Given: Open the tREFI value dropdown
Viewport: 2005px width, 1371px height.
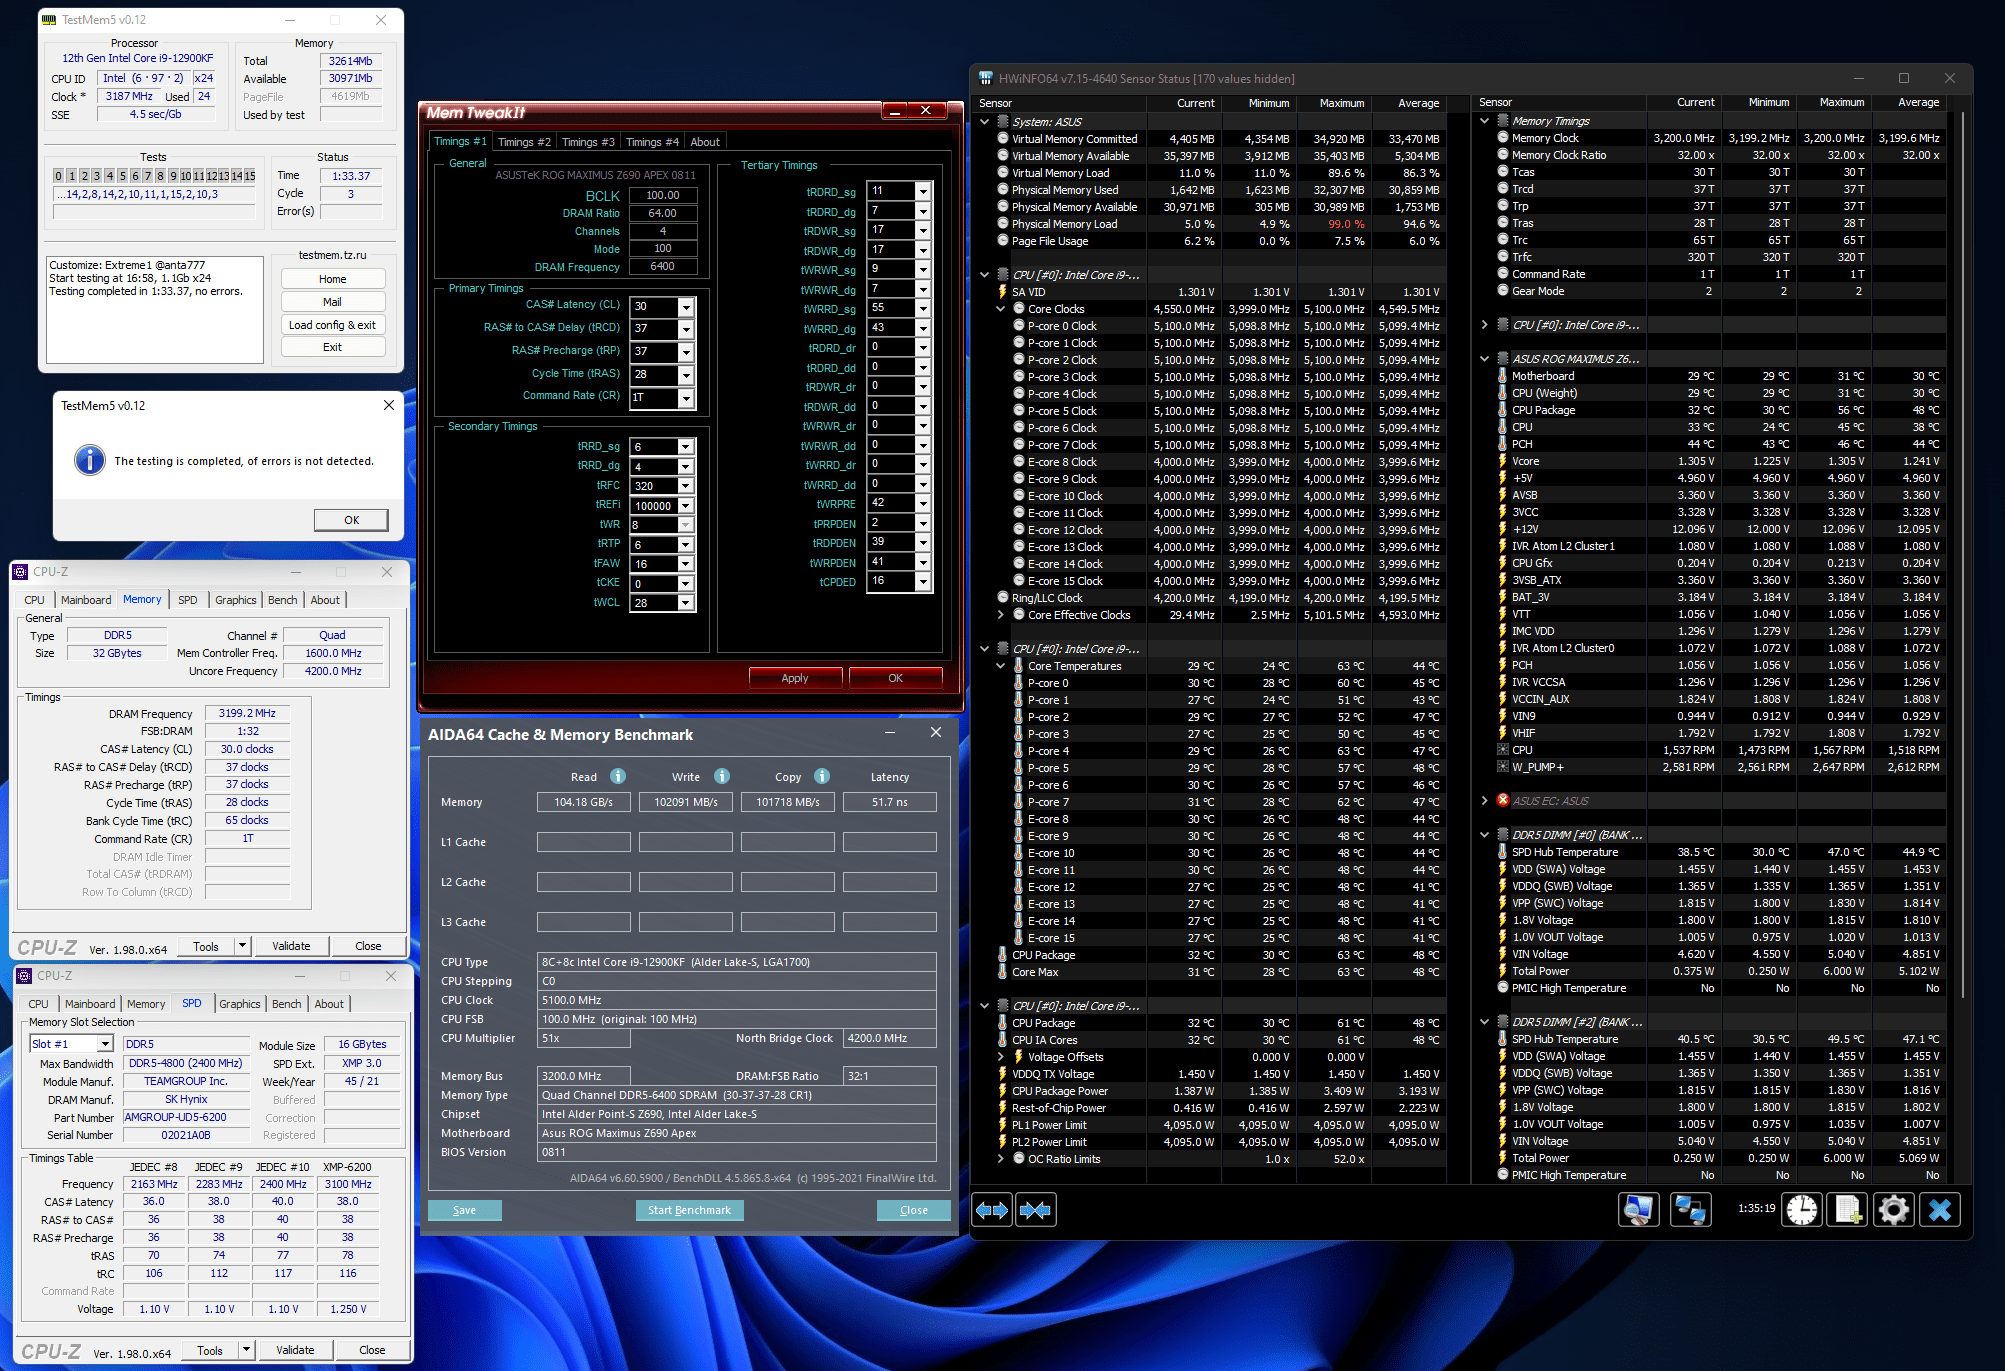Looking at the screenshot, I should coord(685,506).
